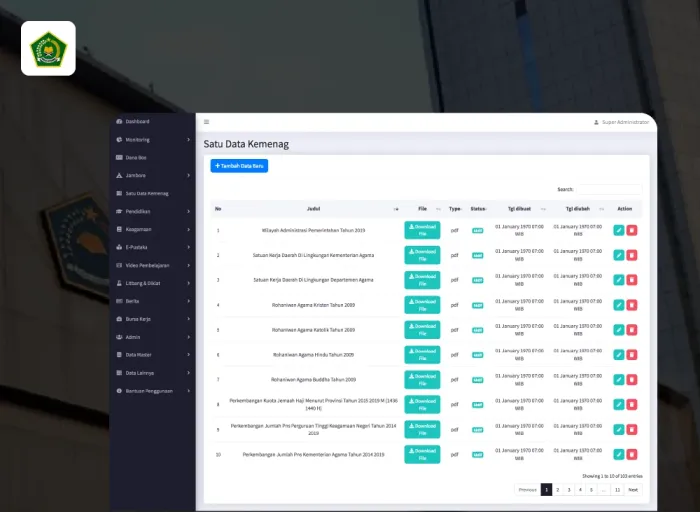This screenshot has height=512, width=700.
Task: Edit Satuan Kerja Daerah Departemen Agama row
Action: click(x=618, y=280)
